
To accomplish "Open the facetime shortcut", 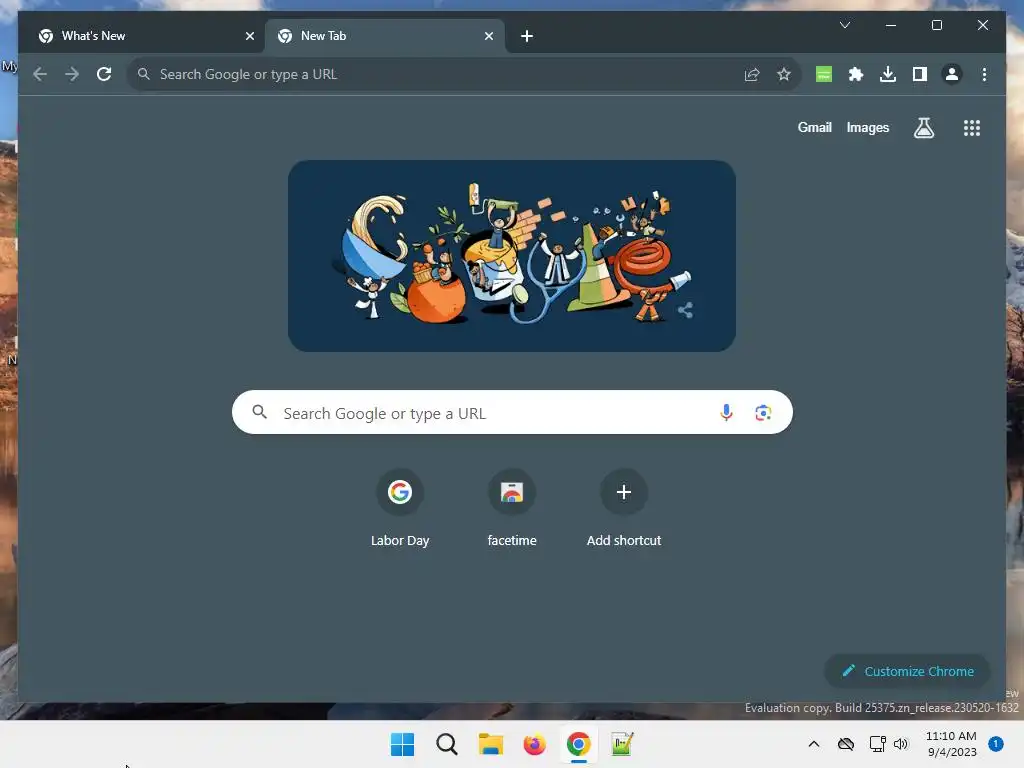I will tap(512, 509).
